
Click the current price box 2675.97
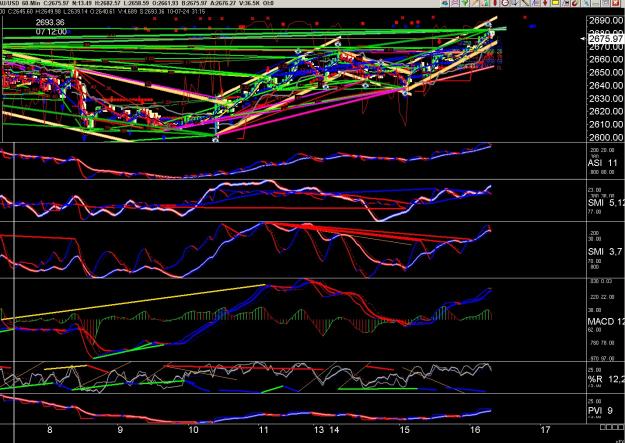[605, 39]
